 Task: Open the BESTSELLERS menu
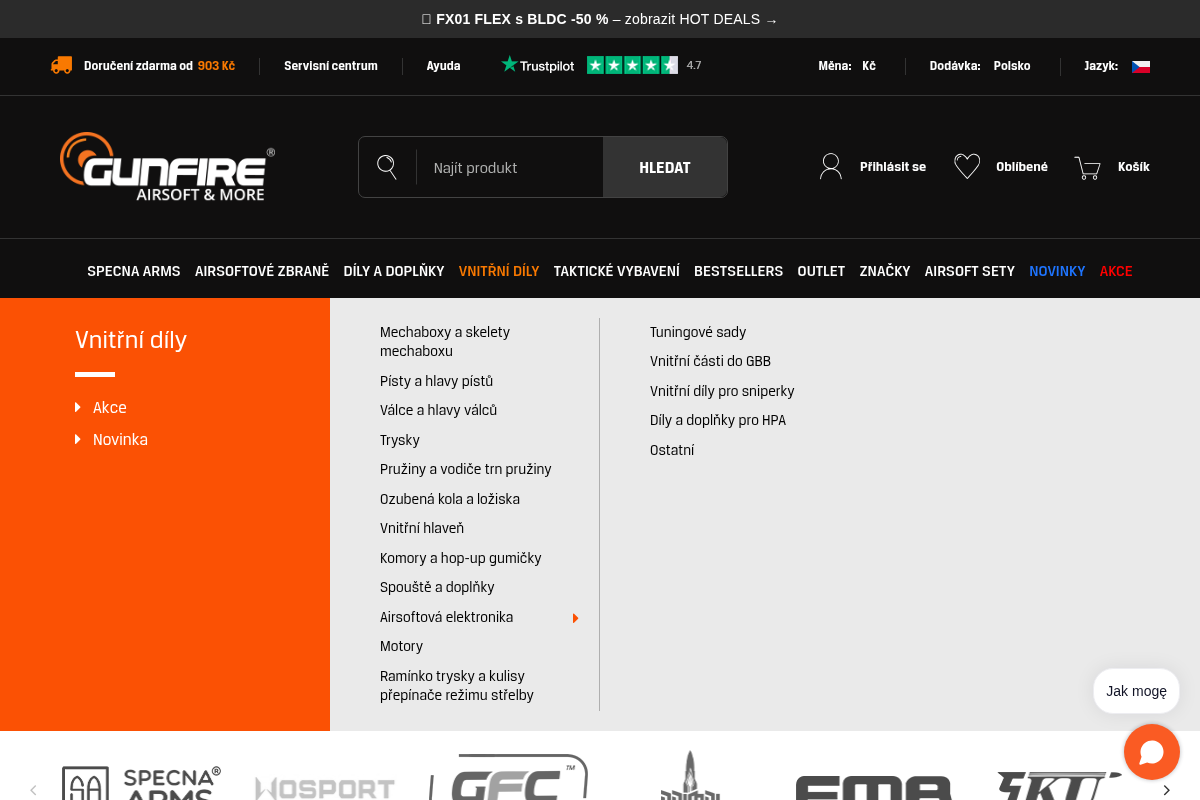(739, 271)
